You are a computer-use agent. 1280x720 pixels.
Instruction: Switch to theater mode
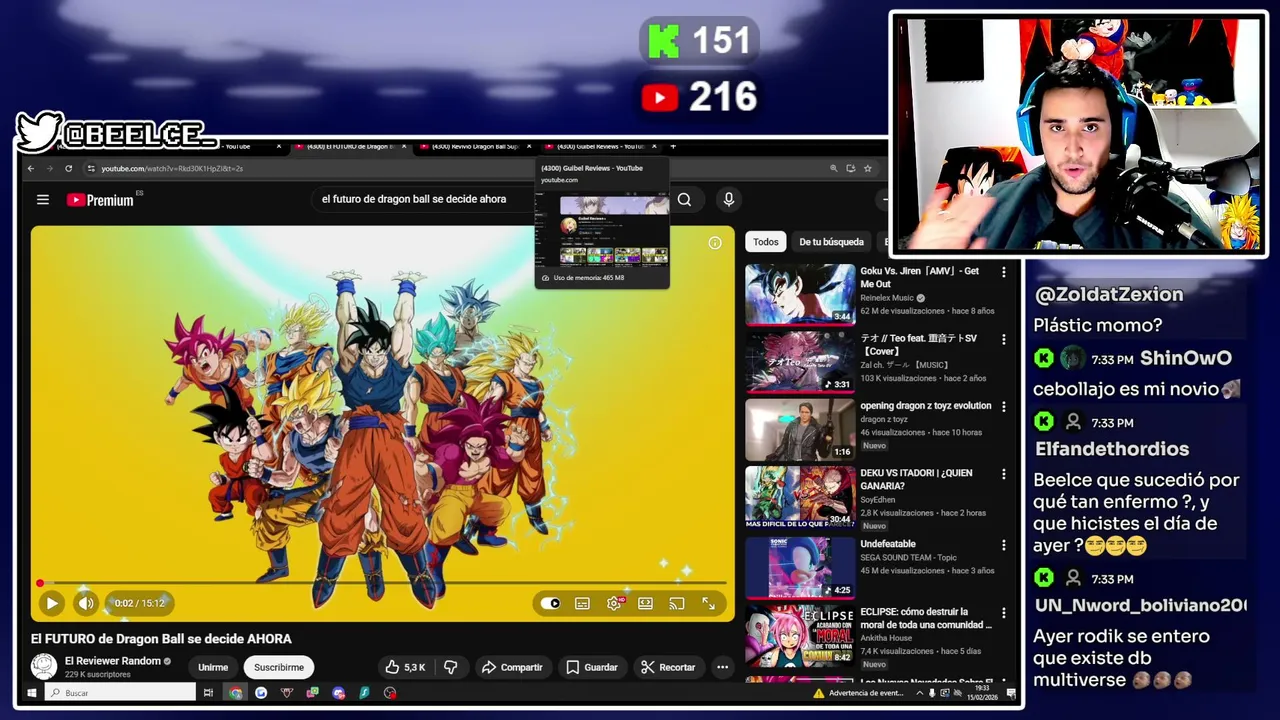click(x=645, y=603)
